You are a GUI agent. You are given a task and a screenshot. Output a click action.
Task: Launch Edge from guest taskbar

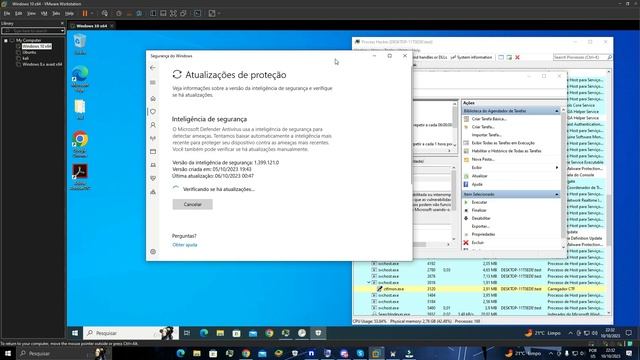(204, 333)
